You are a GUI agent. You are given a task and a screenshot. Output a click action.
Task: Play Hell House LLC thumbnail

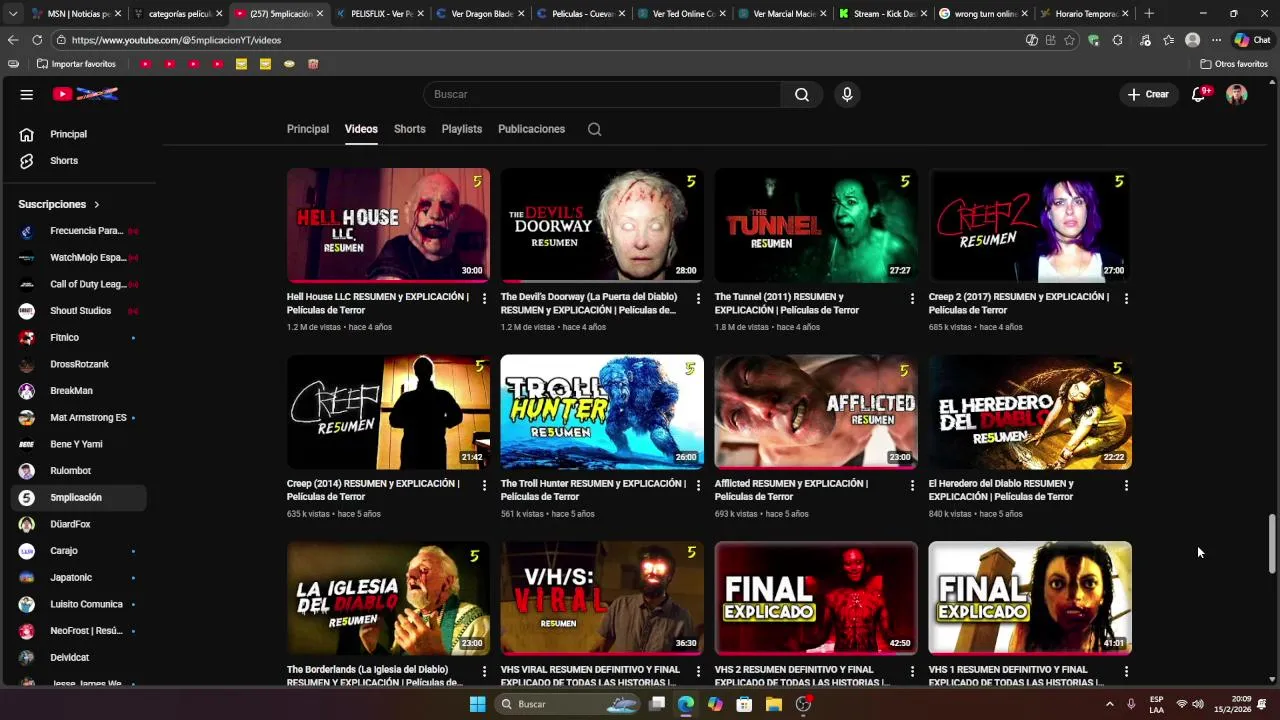pos(388,225)
